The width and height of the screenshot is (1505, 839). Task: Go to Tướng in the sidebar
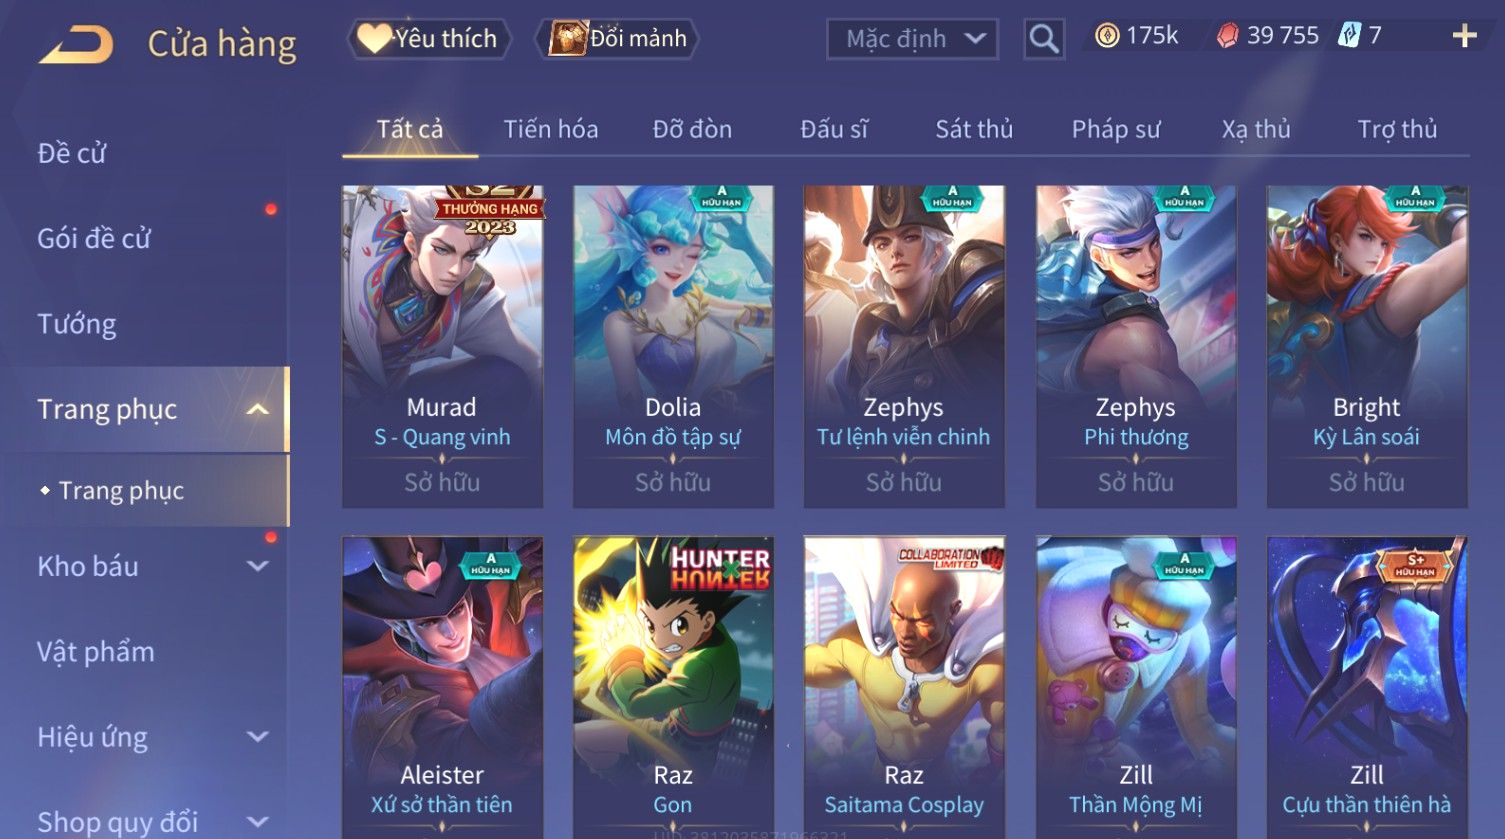[x=77, y=324]
